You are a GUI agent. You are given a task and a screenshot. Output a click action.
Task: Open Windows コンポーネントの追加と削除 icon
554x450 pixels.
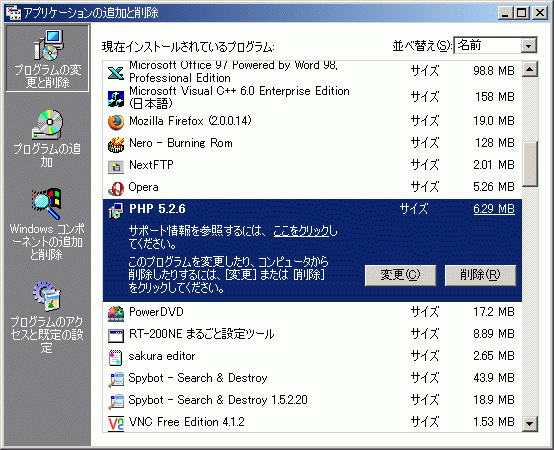(x=47, y=203)
